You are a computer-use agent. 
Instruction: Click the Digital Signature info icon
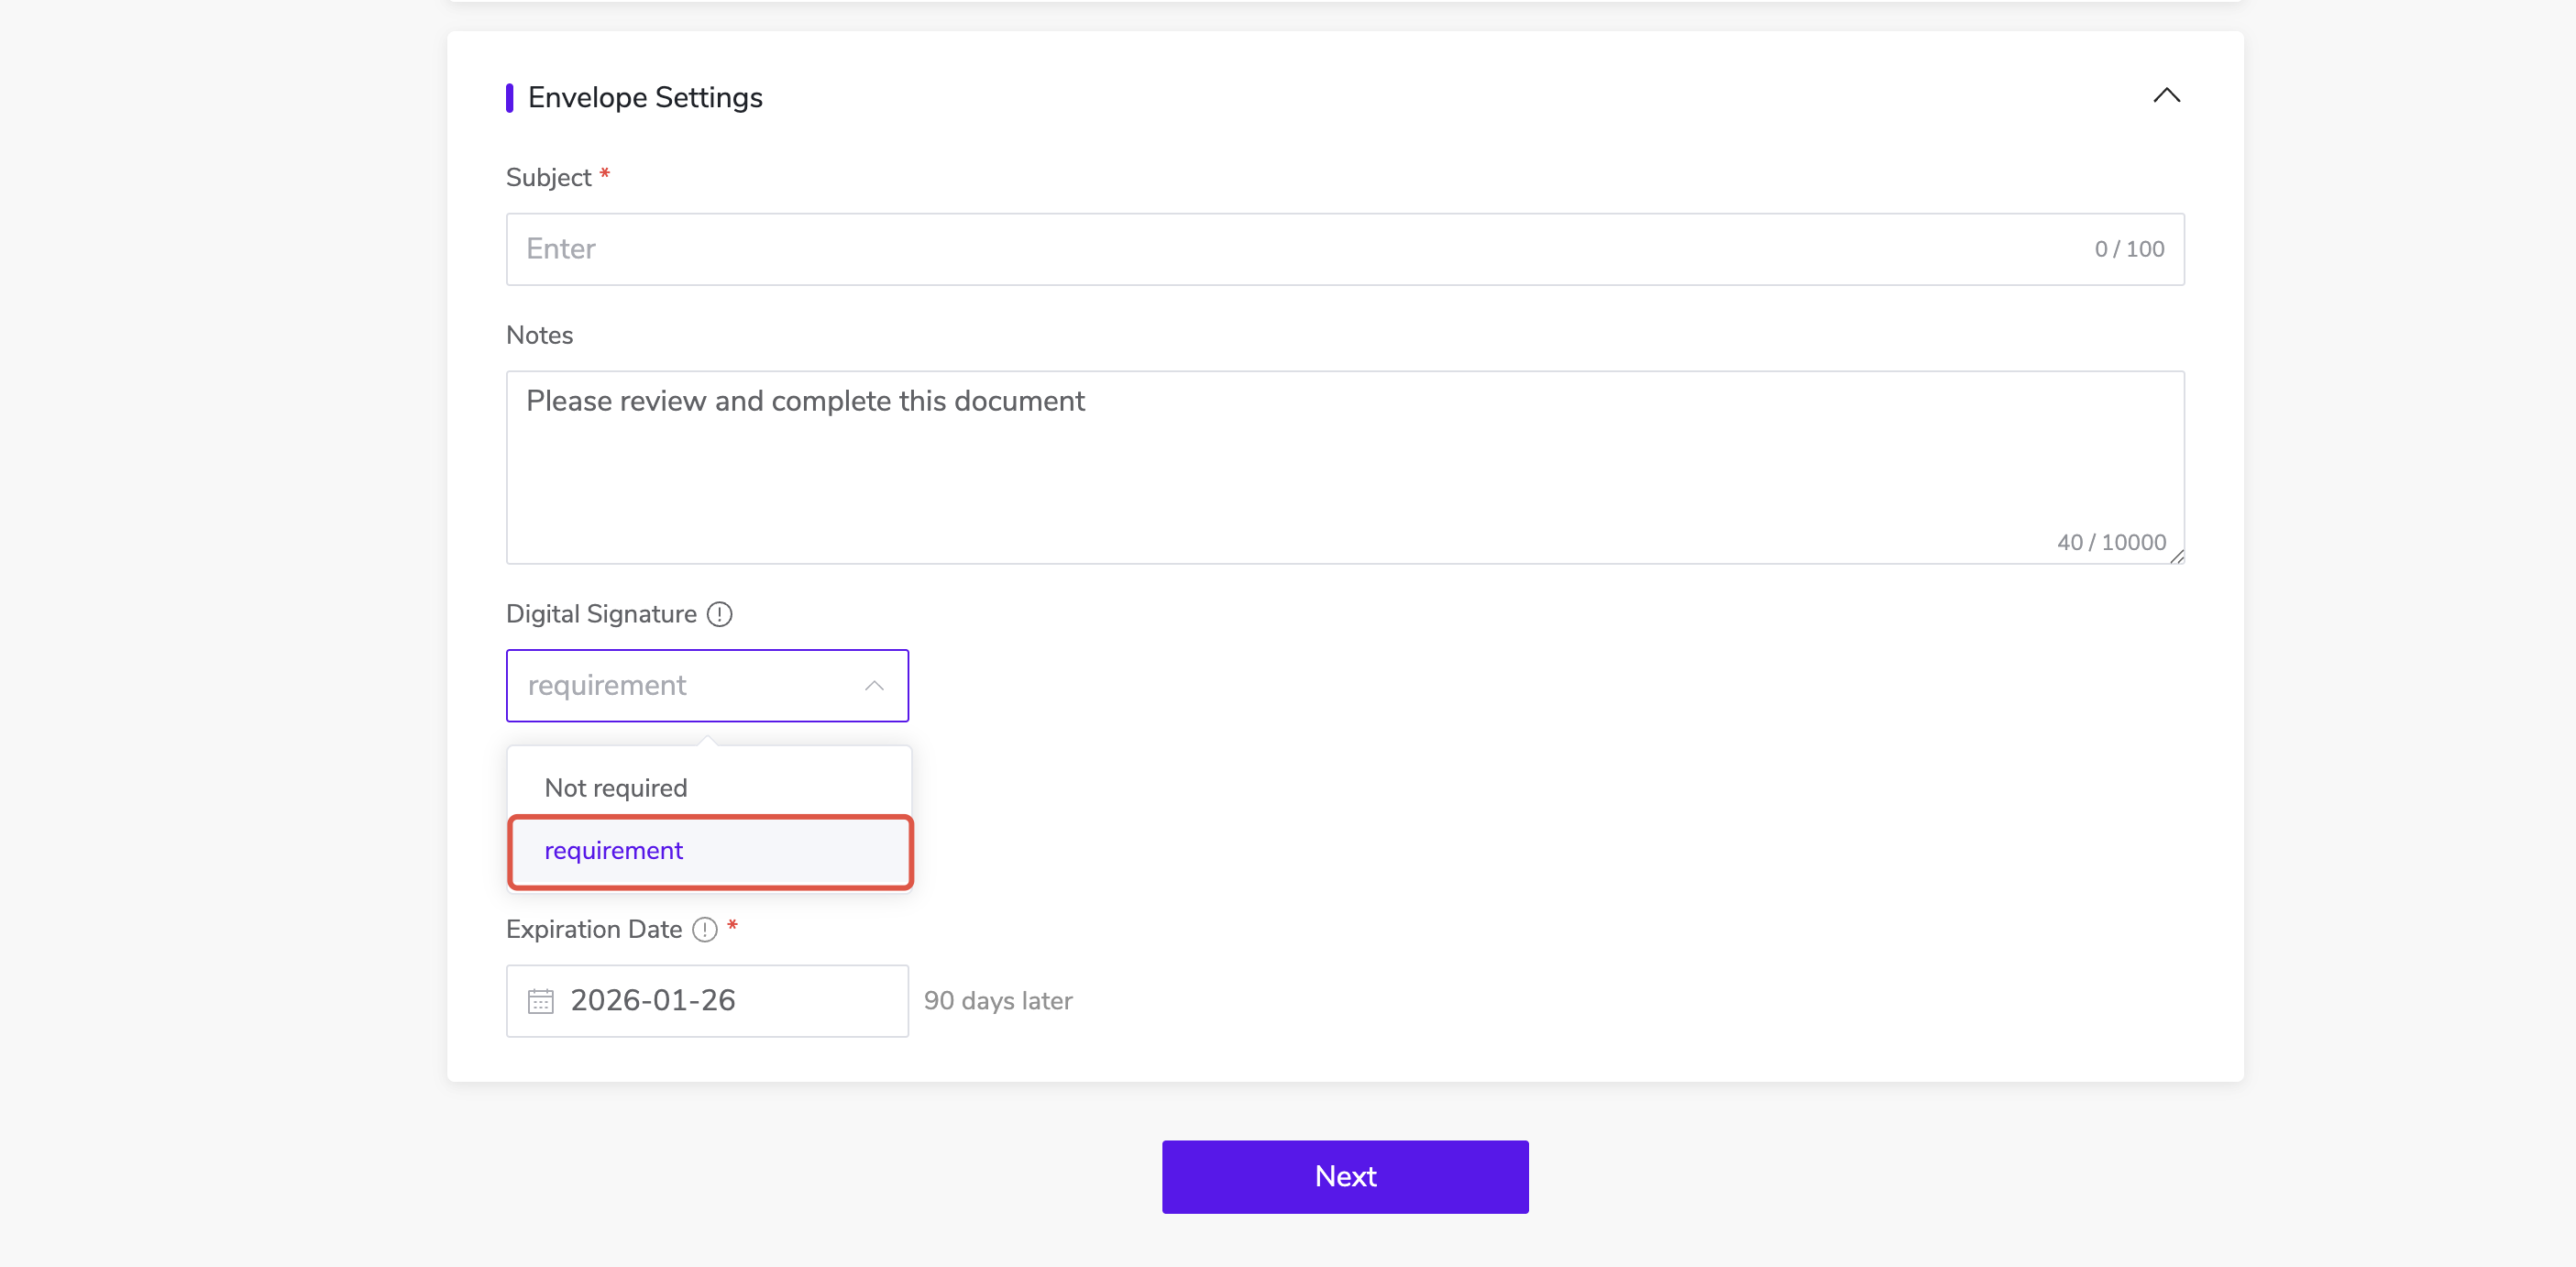click(x=719, y=614)
